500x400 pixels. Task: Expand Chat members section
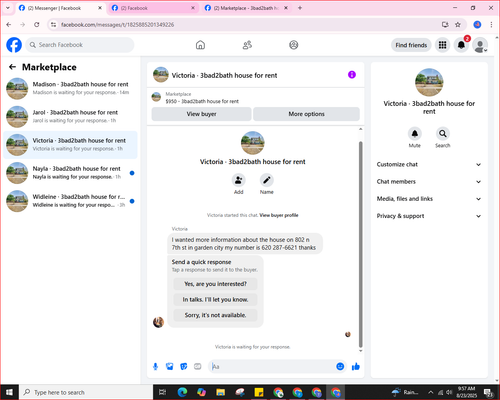coord(429,182)
